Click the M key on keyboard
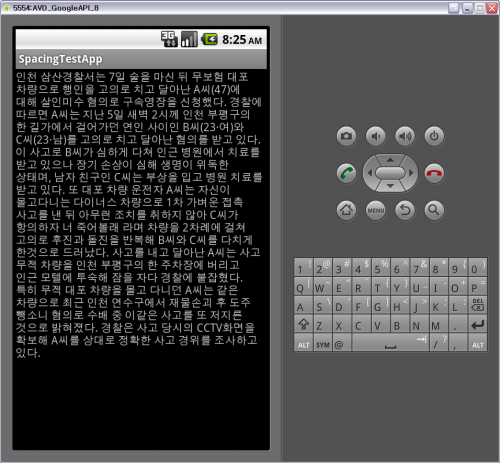 [439, 324]
